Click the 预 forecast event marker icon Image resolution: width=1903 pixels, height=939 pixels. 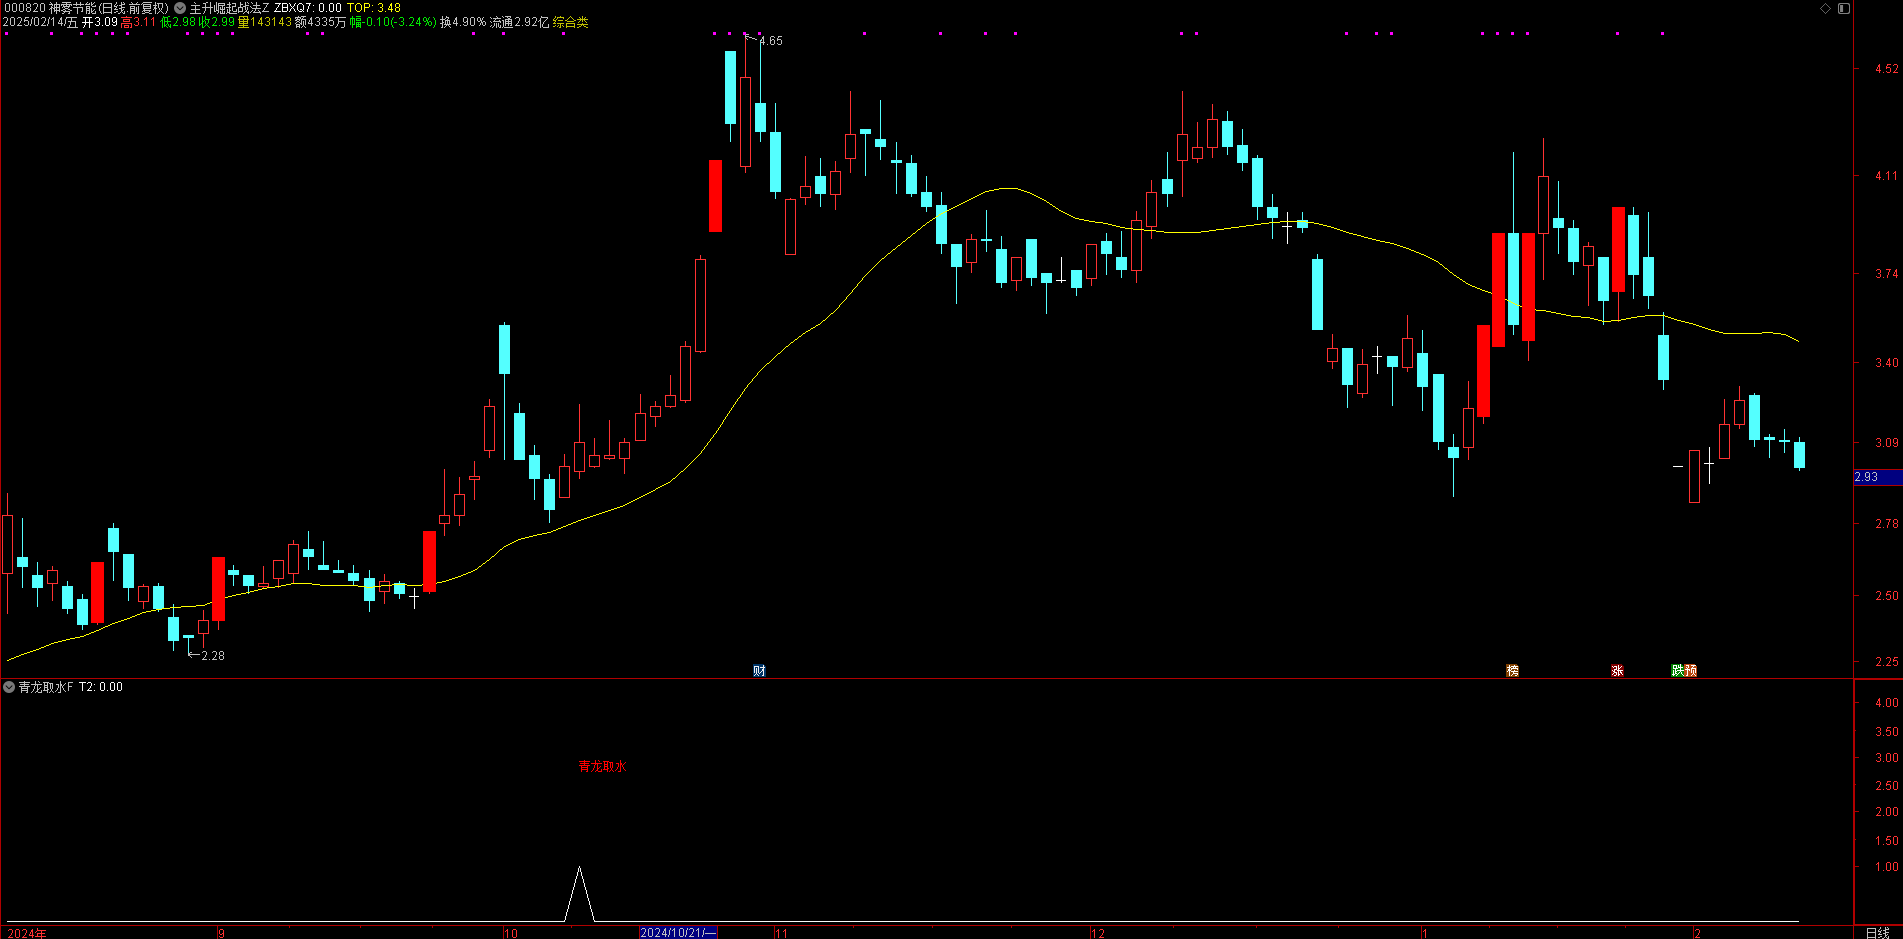1690,670
